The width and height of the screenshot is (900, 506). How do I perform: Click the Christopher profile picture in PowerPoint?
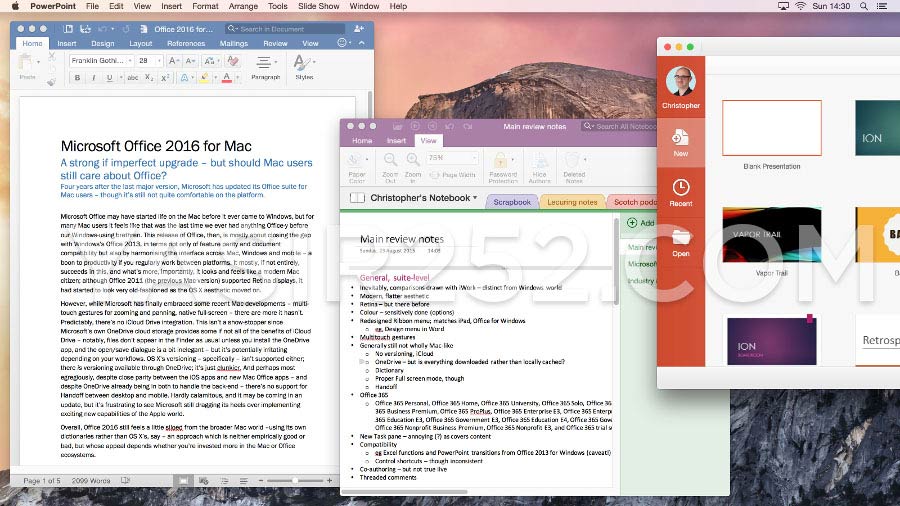[681, 81]
